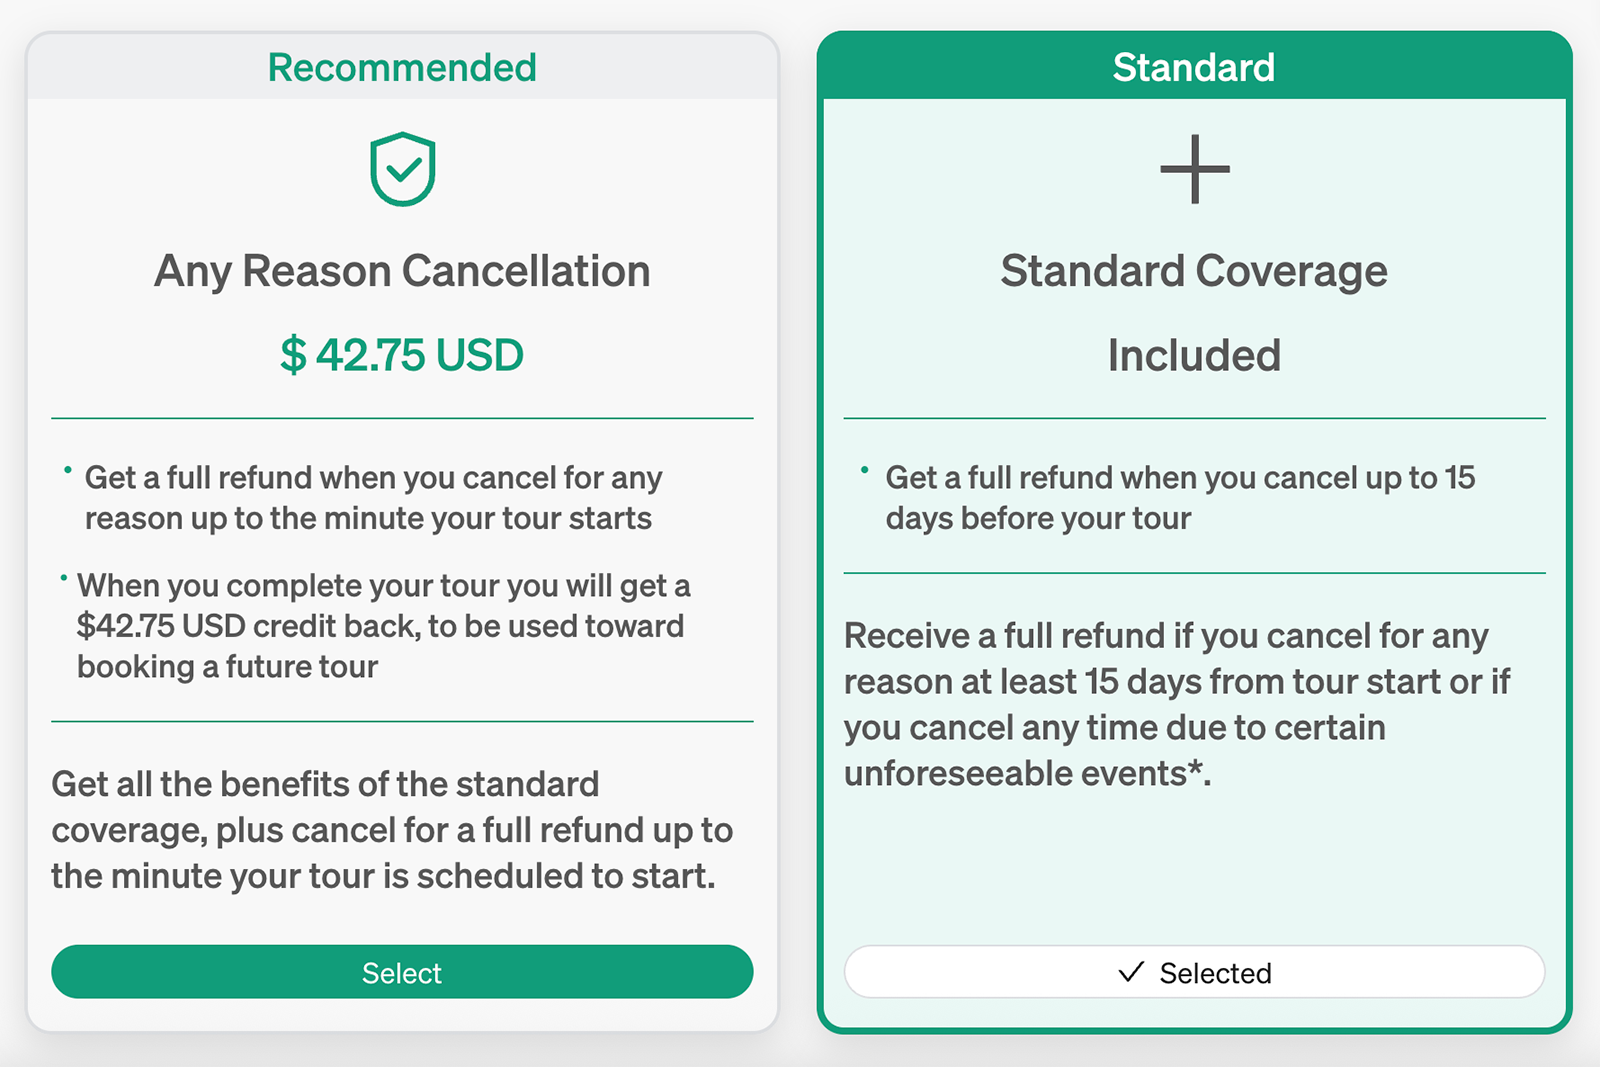Click the Selected button on Standard card
The width and height of the screenshot is (1600, 1067).
pyautogui.click(x=1194, y=972)
